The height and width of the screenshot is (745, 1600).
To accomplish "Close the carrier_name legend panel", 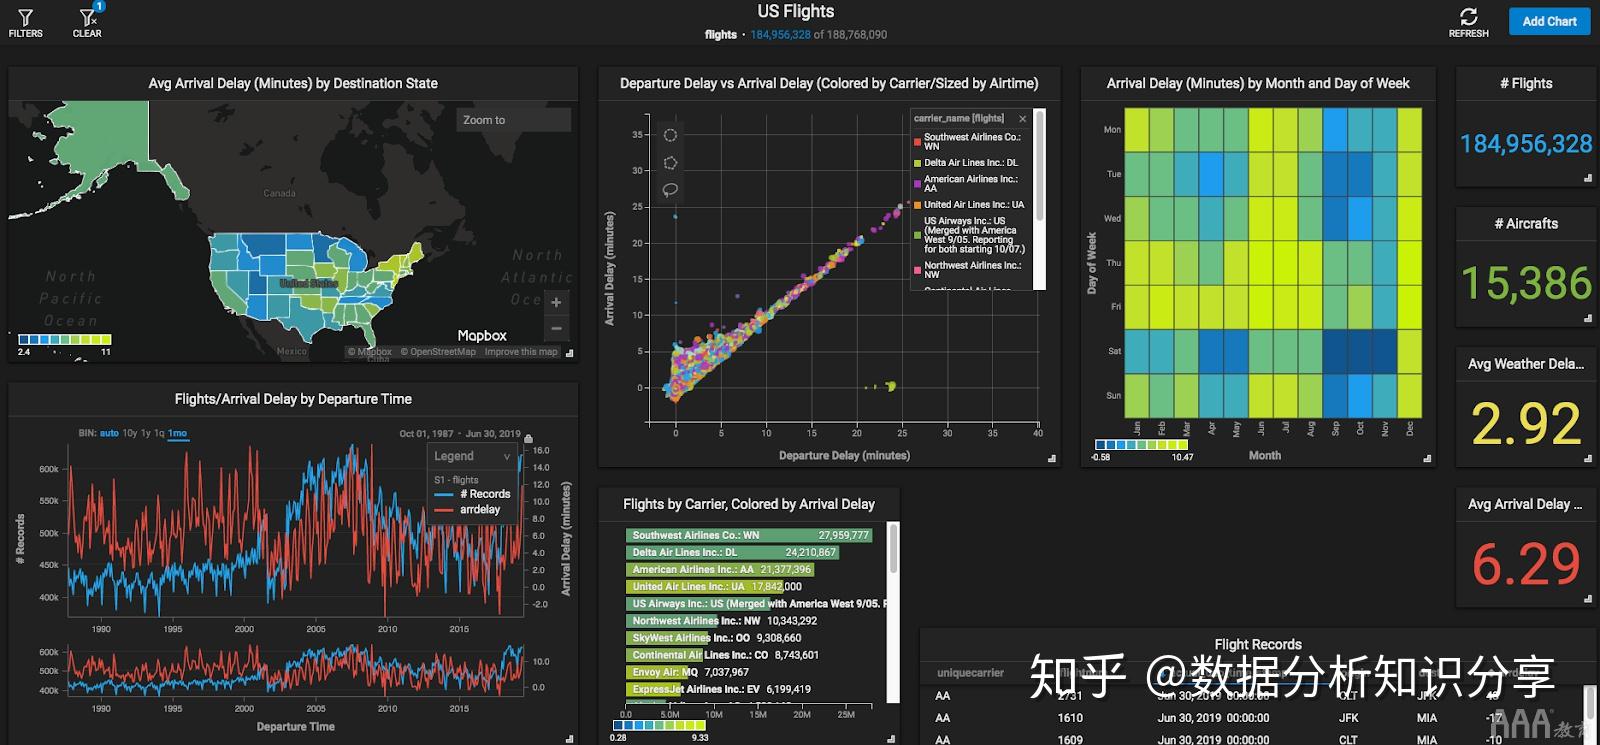I will coord(1022,119).
